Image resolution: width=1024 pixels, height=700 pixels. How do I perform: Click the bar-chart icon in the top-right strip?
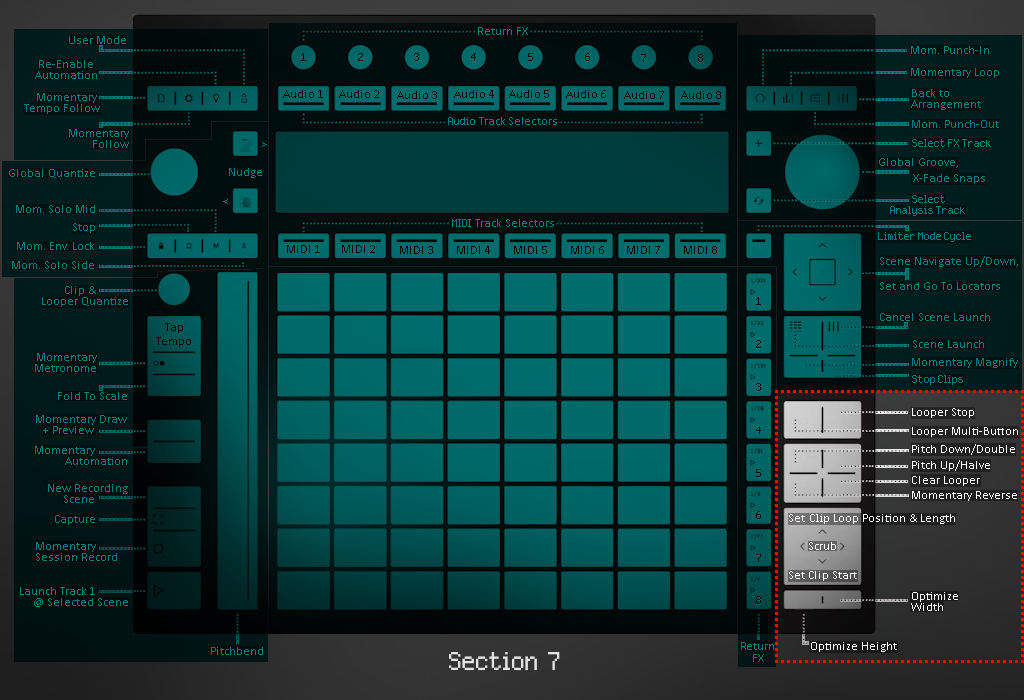tap(787, 98)
